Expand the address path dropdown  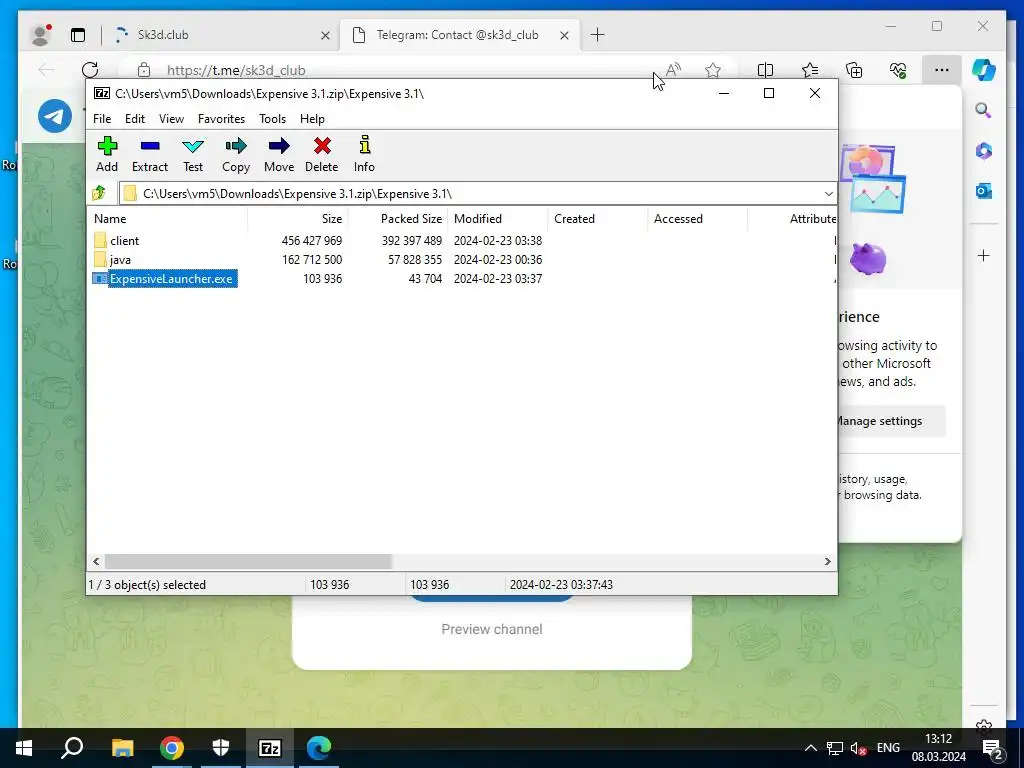[828, 194]
